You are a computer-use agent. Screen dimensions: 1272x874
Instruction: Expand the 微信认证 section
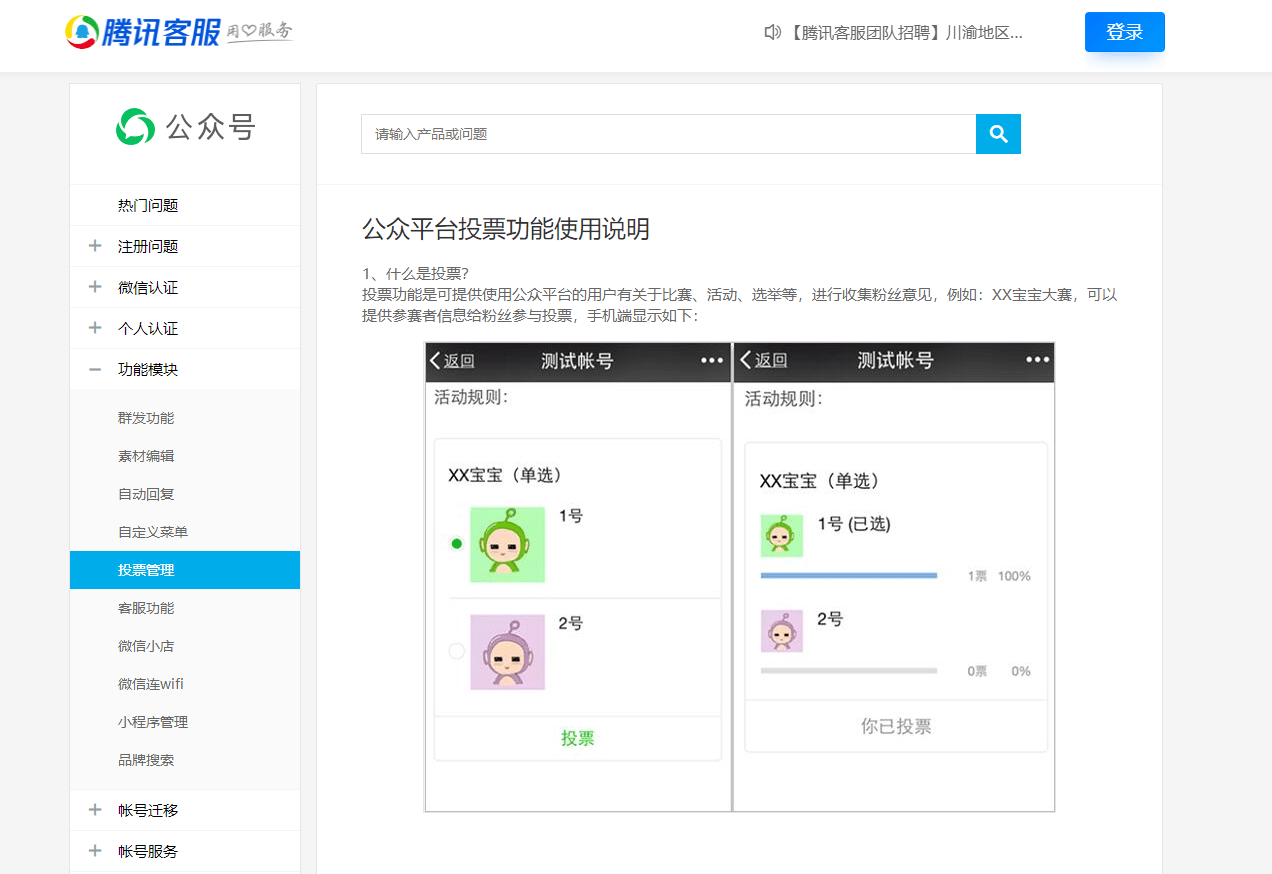[96, 287]
